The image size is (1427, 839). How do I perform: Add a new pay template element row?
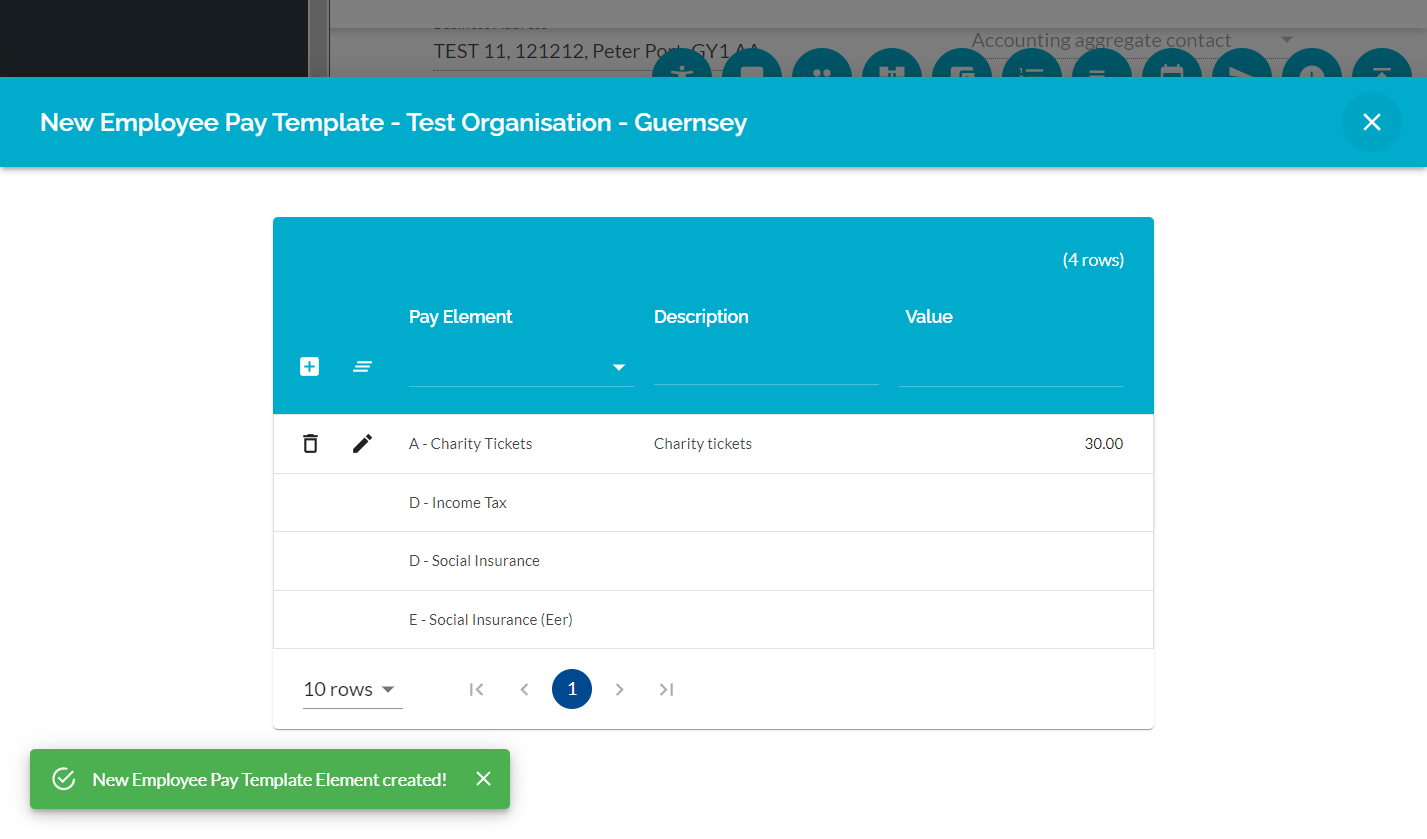[310, 367]
